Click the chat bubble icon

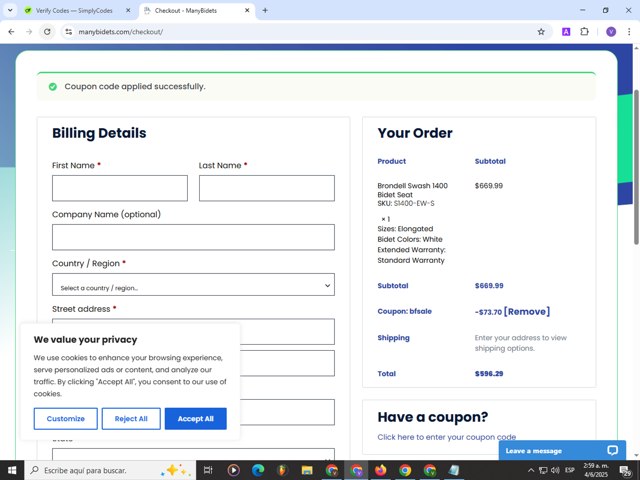coord(612,450)
